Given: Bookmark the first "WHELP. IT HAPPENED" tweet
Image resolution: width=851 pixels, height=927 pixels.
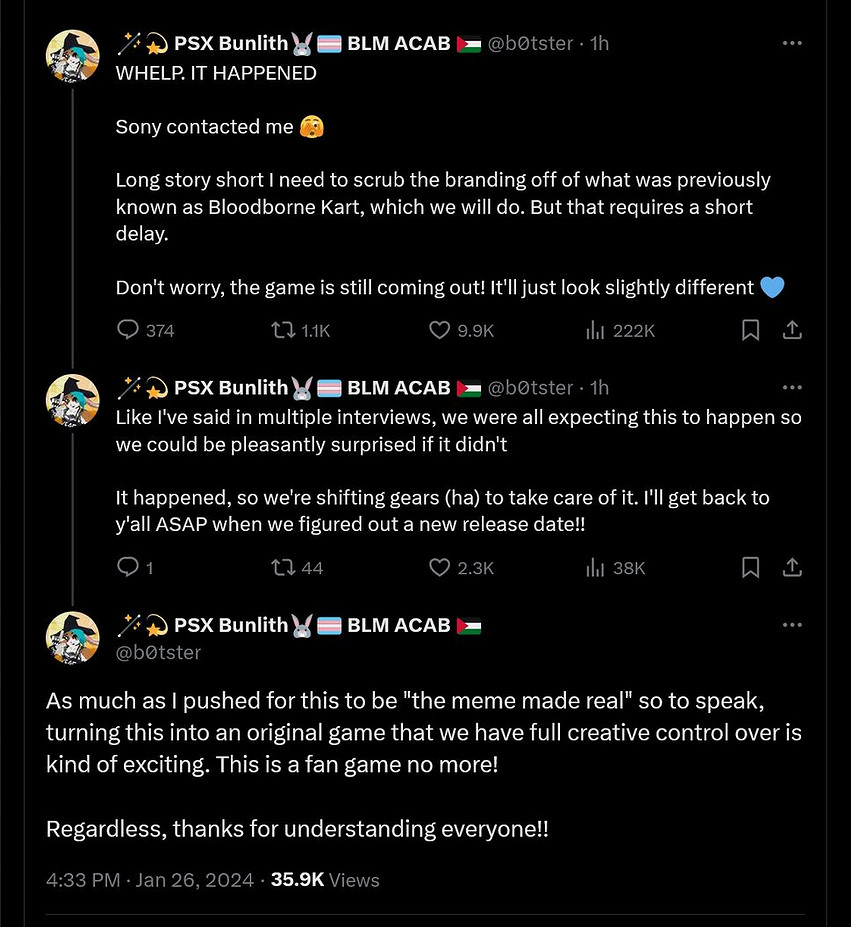Looking at the screenshot, I should pos(750,330).
